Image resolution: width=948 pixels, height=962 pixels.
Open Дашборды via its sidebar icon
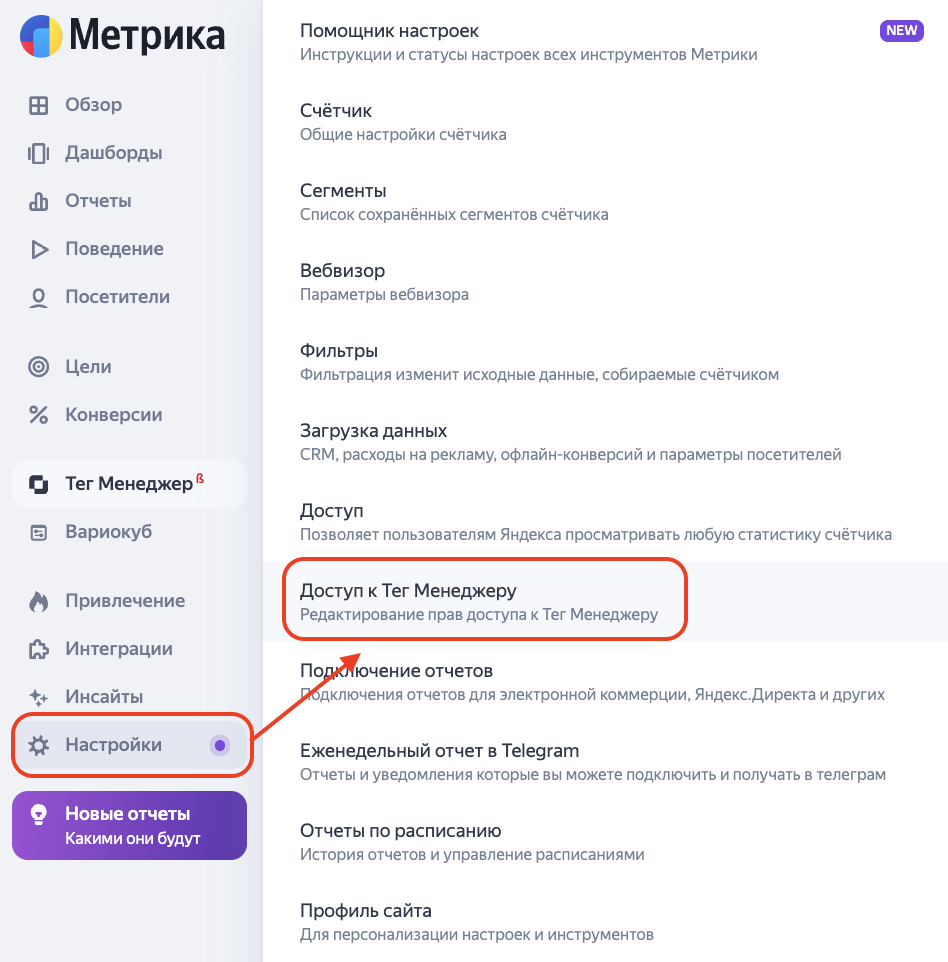(38, 153)
